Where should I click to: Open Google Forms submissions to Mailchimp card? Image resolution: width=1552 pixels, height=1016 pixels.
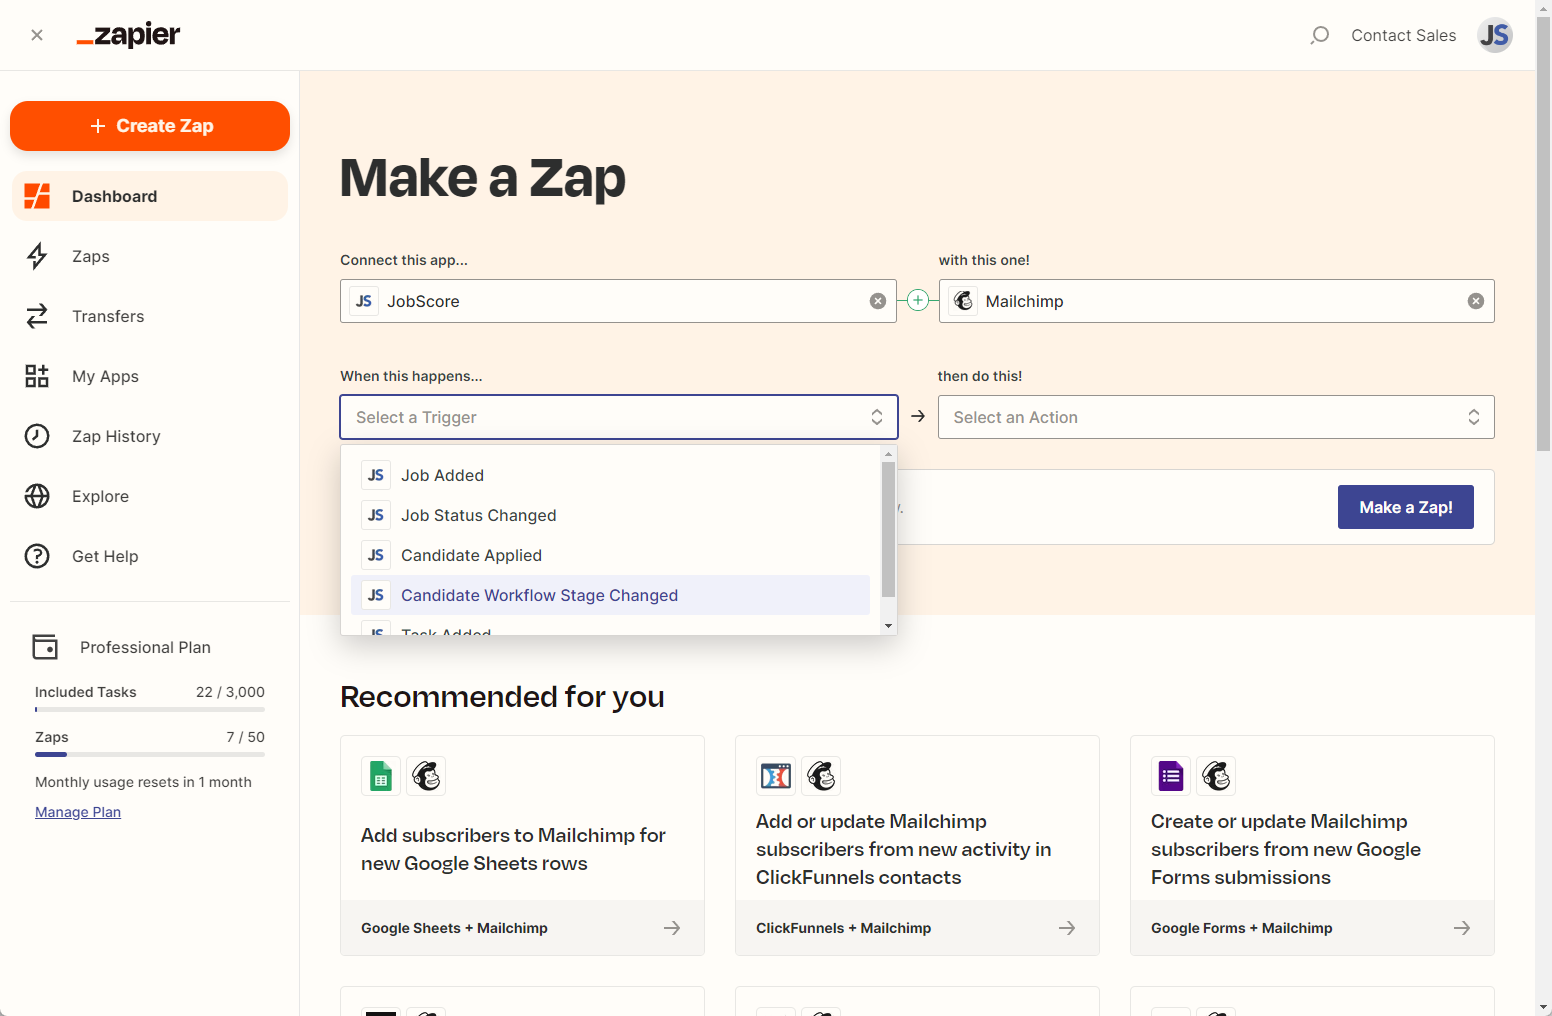[1312, 845]
